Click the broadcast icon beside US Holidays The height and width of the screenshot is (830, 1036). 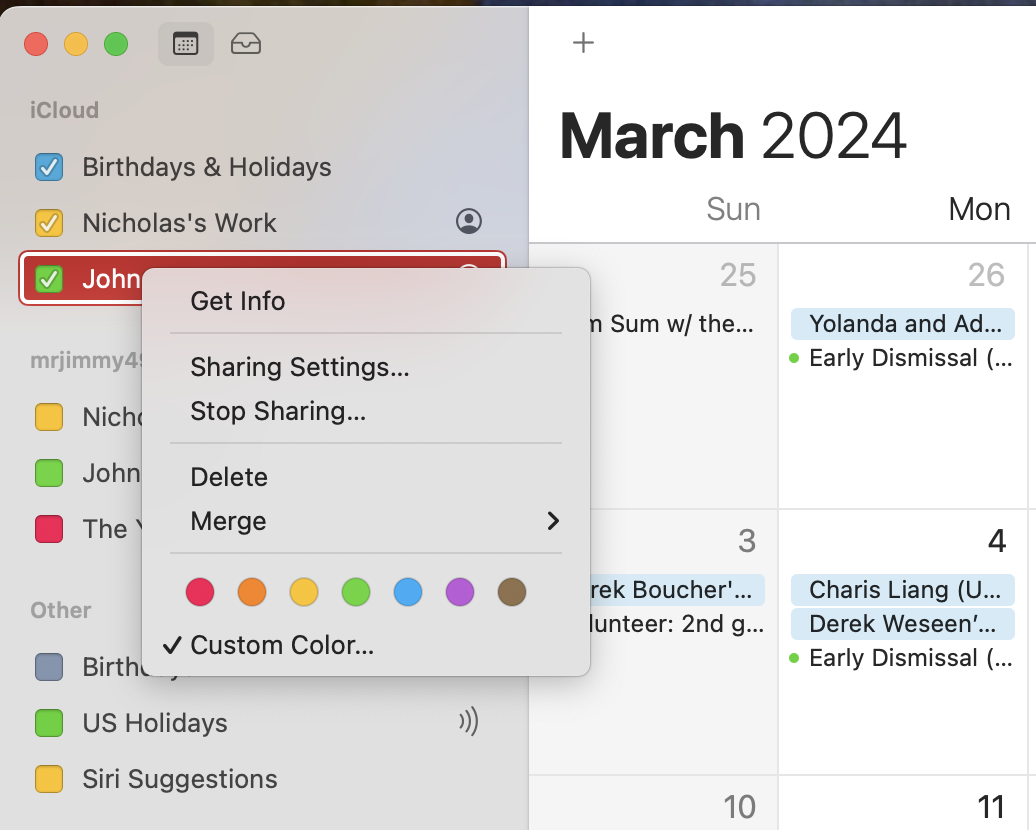point(468,722)
